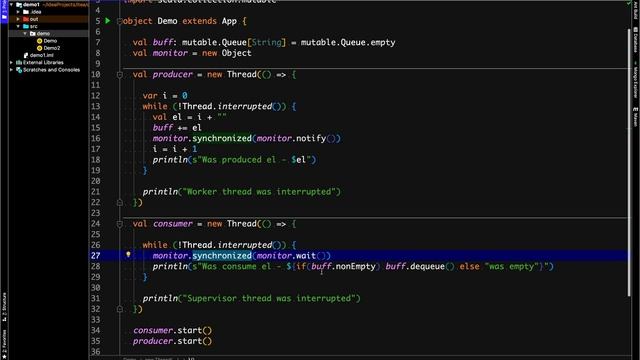640x360 pixels.
Task: Select the demo package row
Action: coord(48,33)
